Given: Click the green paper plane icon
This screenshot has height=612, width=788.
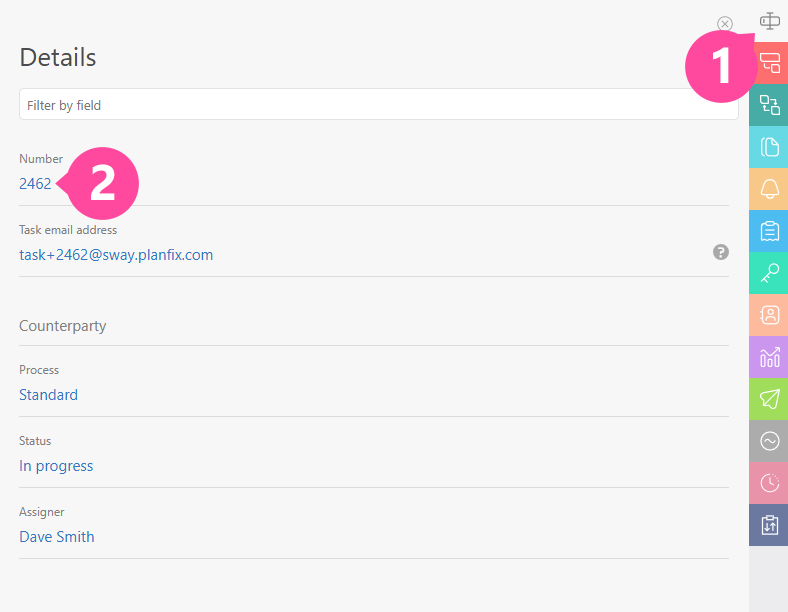Looking at the screenshot, I should click(x=769, y=399).
